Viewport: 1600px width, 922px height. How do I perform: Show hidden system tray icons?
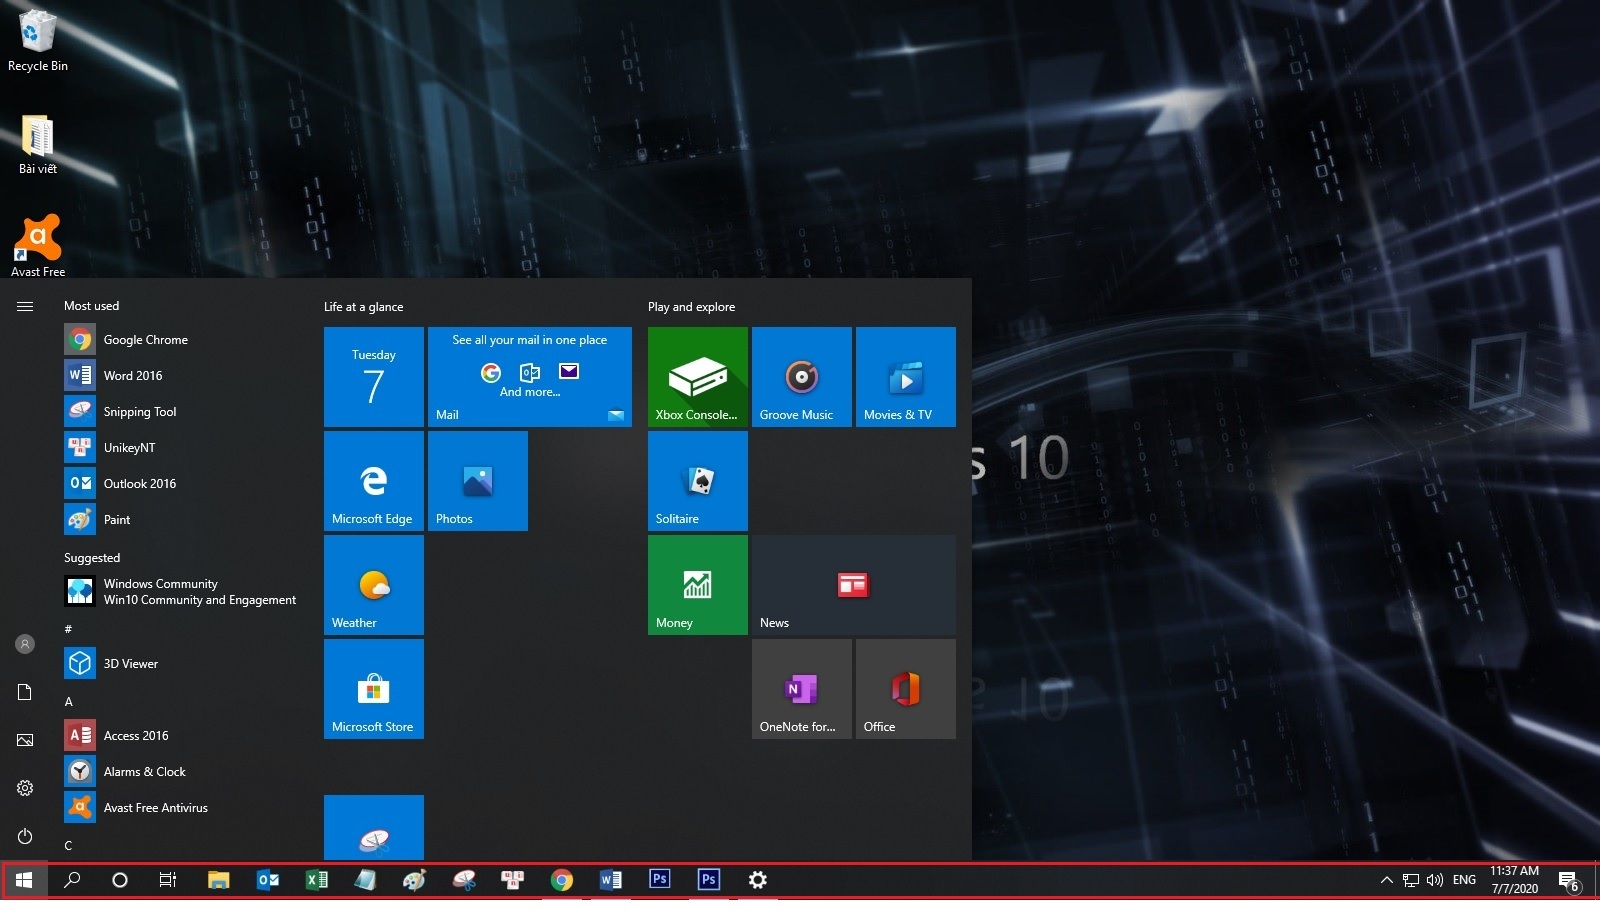(x=1386, y=880)
